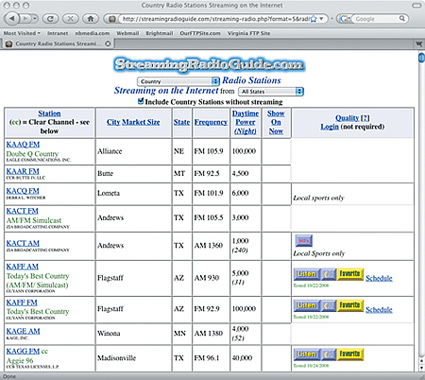Click the Google search input field
This screenshot has width=425, height=380.
[x=376, y=19]
